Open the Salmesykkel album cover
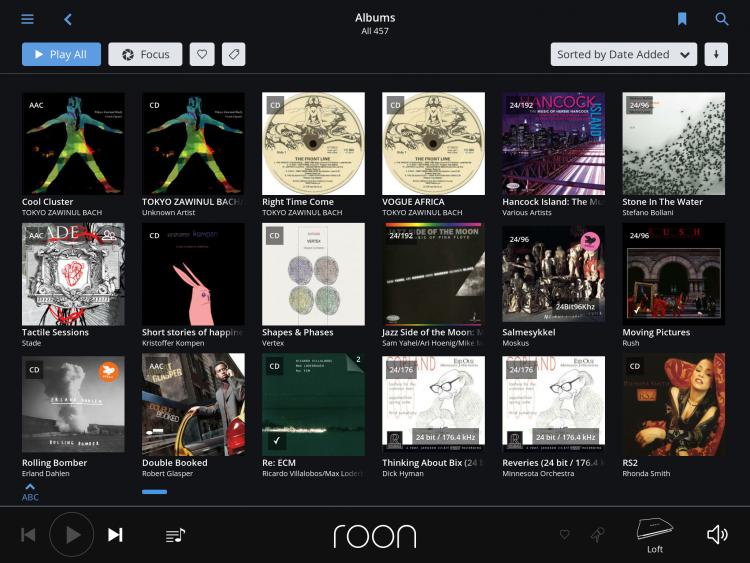750x563 pixels. (553, 274)
